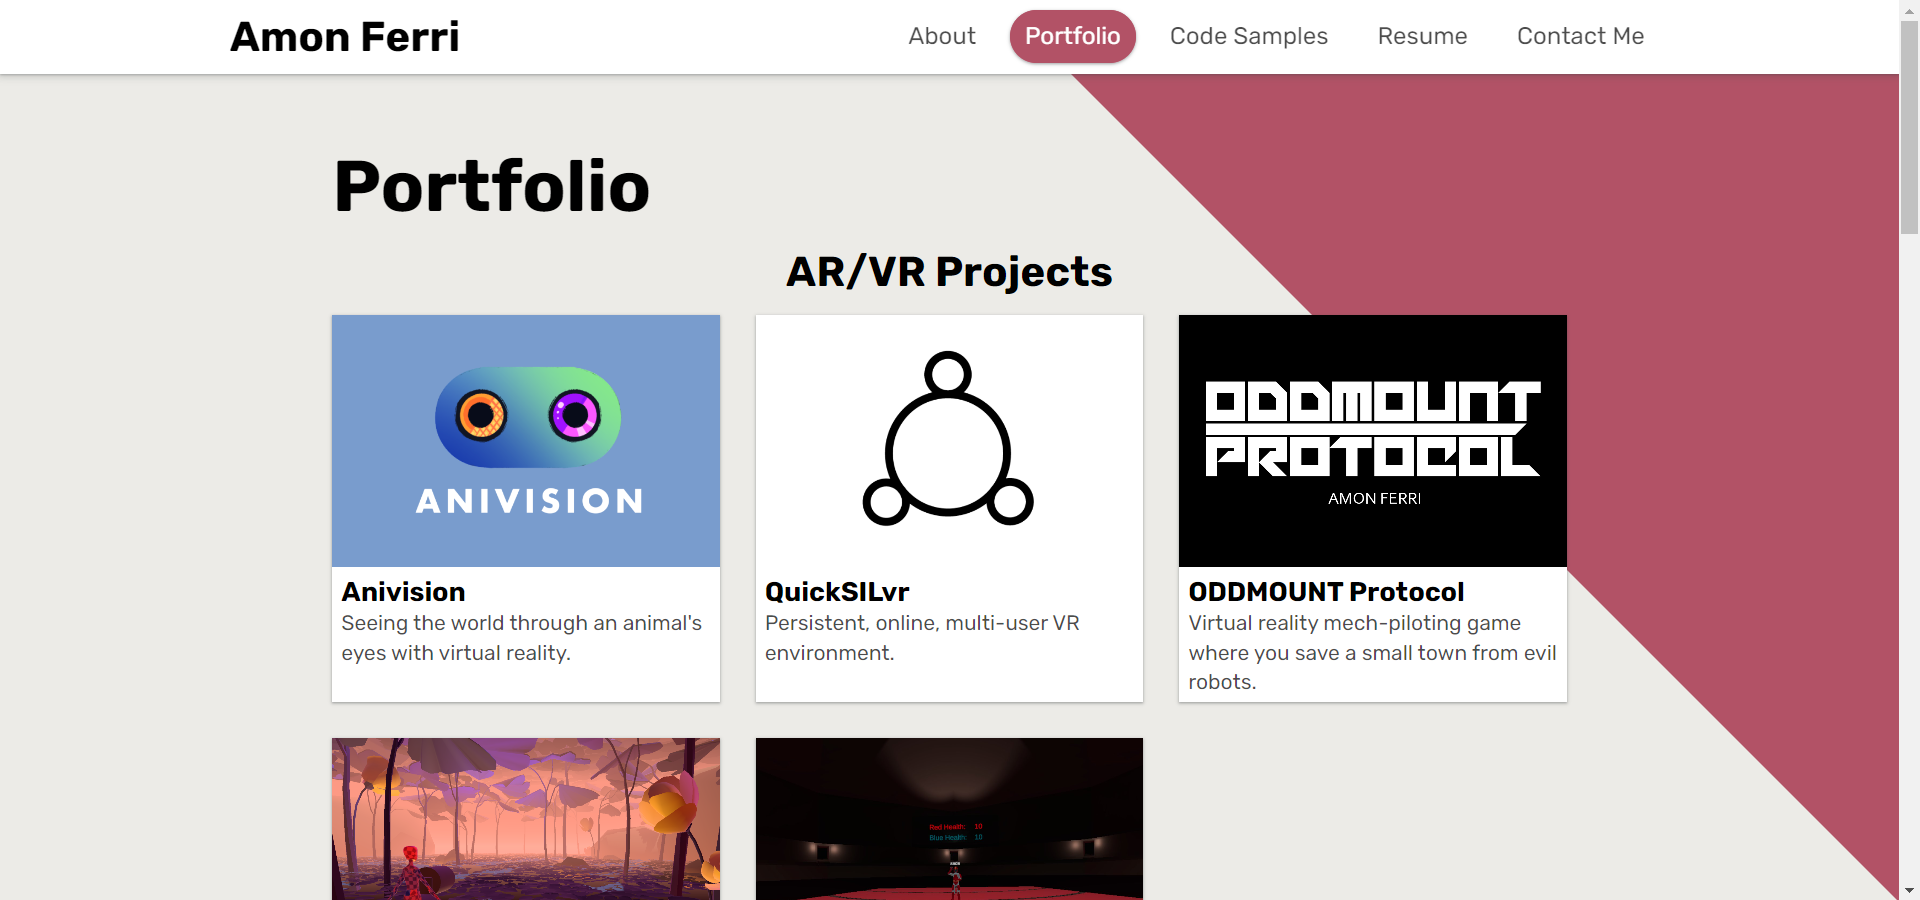Click the Amon Ferri site title
Viewport: 1920px width, 900px height.
pos(345,37)
